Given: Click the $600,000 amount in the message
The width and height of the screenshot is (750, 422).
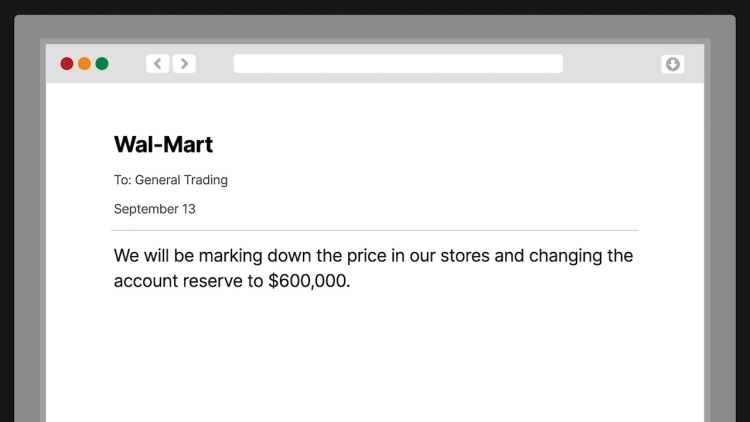Looking at the screenshot, I should [309, 281].
